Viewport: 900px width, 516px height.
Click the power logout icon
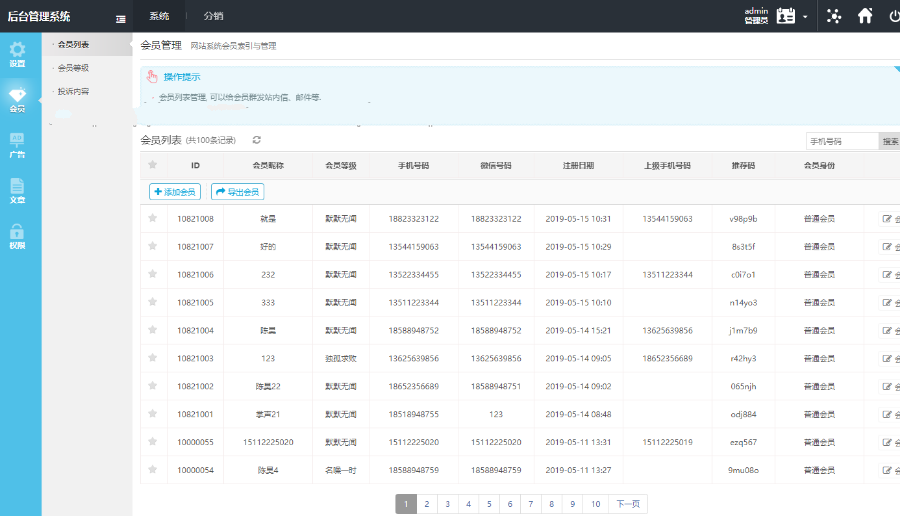point(893,16)
